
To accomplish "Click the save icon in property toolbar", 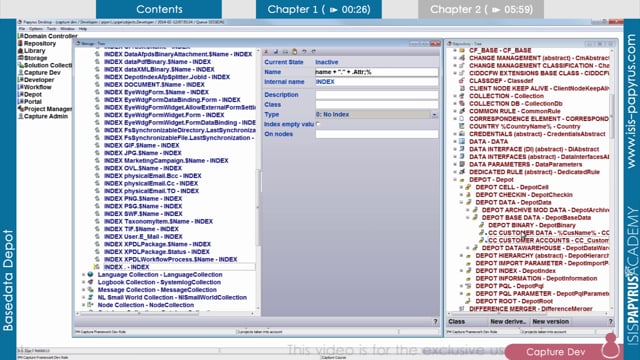I will (x=276, y=52).
